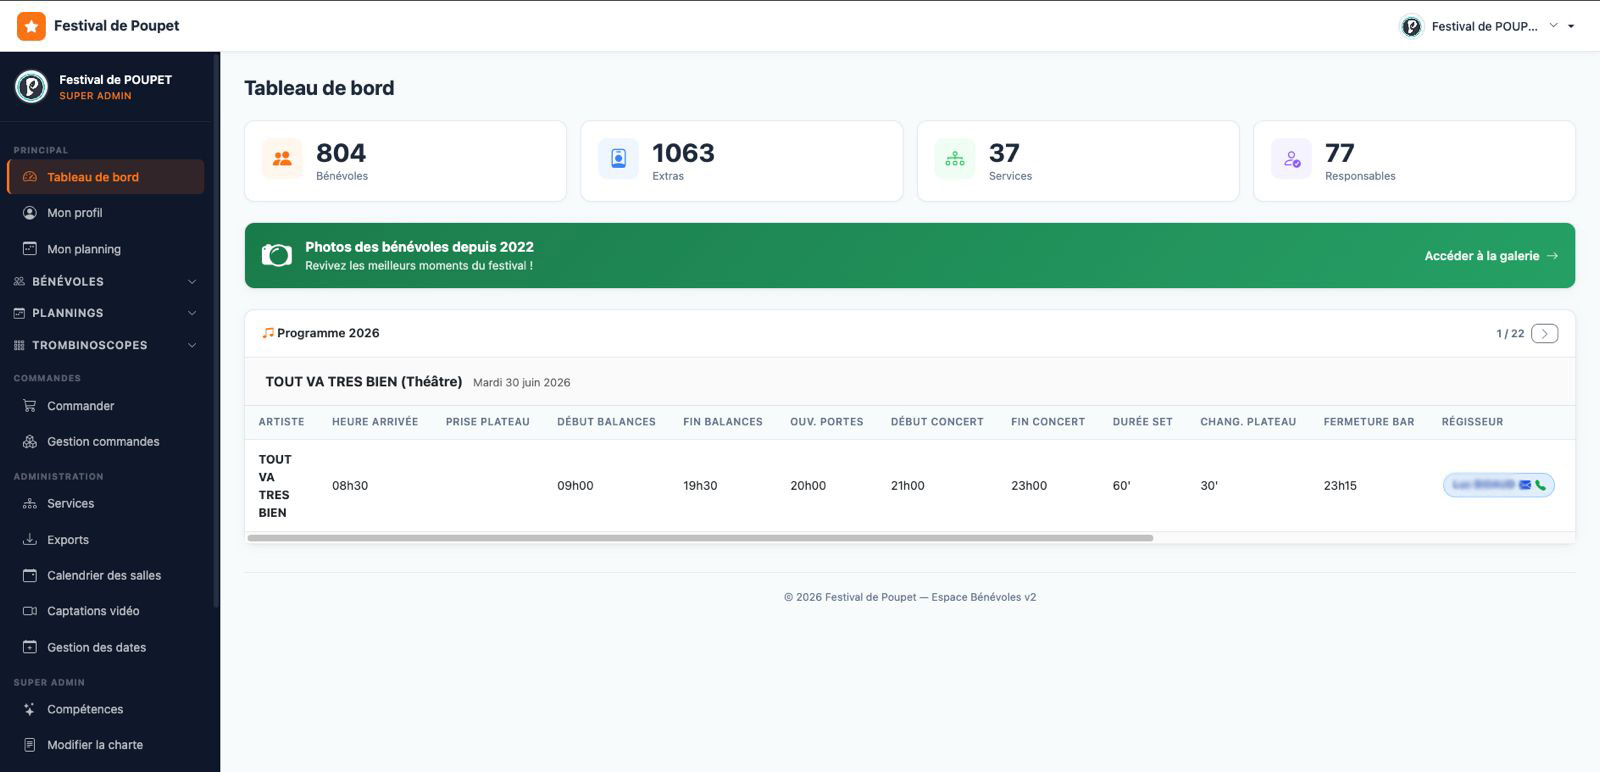This screenshot has width=1600, height=772.
Task: Click the 08h30 arrival time cell
Action: (x=350, y=486)
